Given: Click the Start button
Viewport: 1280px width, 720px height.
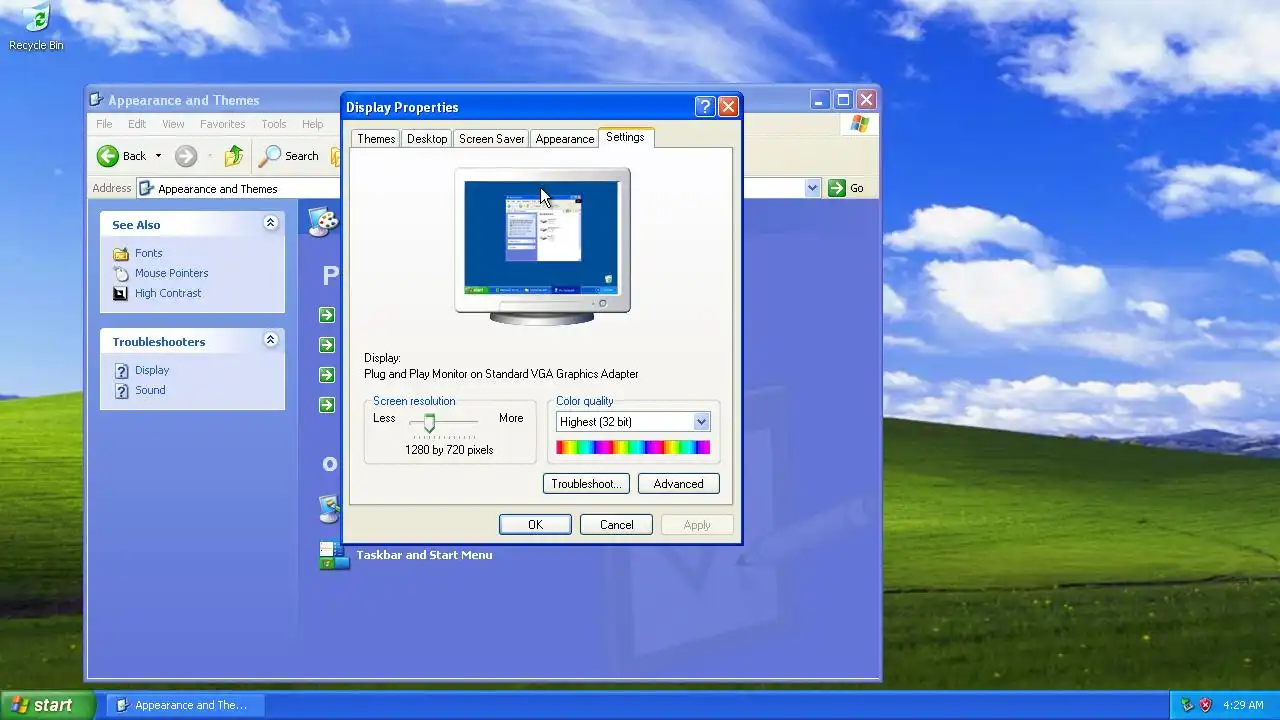Looking at the screenshot, I should [x=46, y=705].
